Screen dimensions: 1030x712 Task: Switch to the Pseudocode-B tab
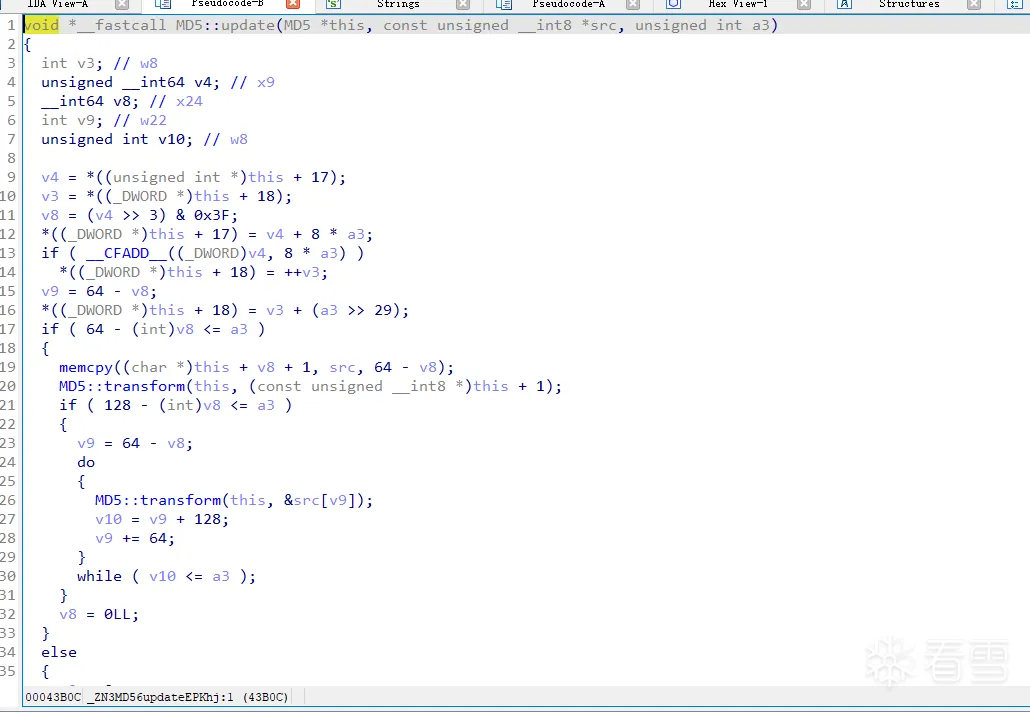[227, 4]
